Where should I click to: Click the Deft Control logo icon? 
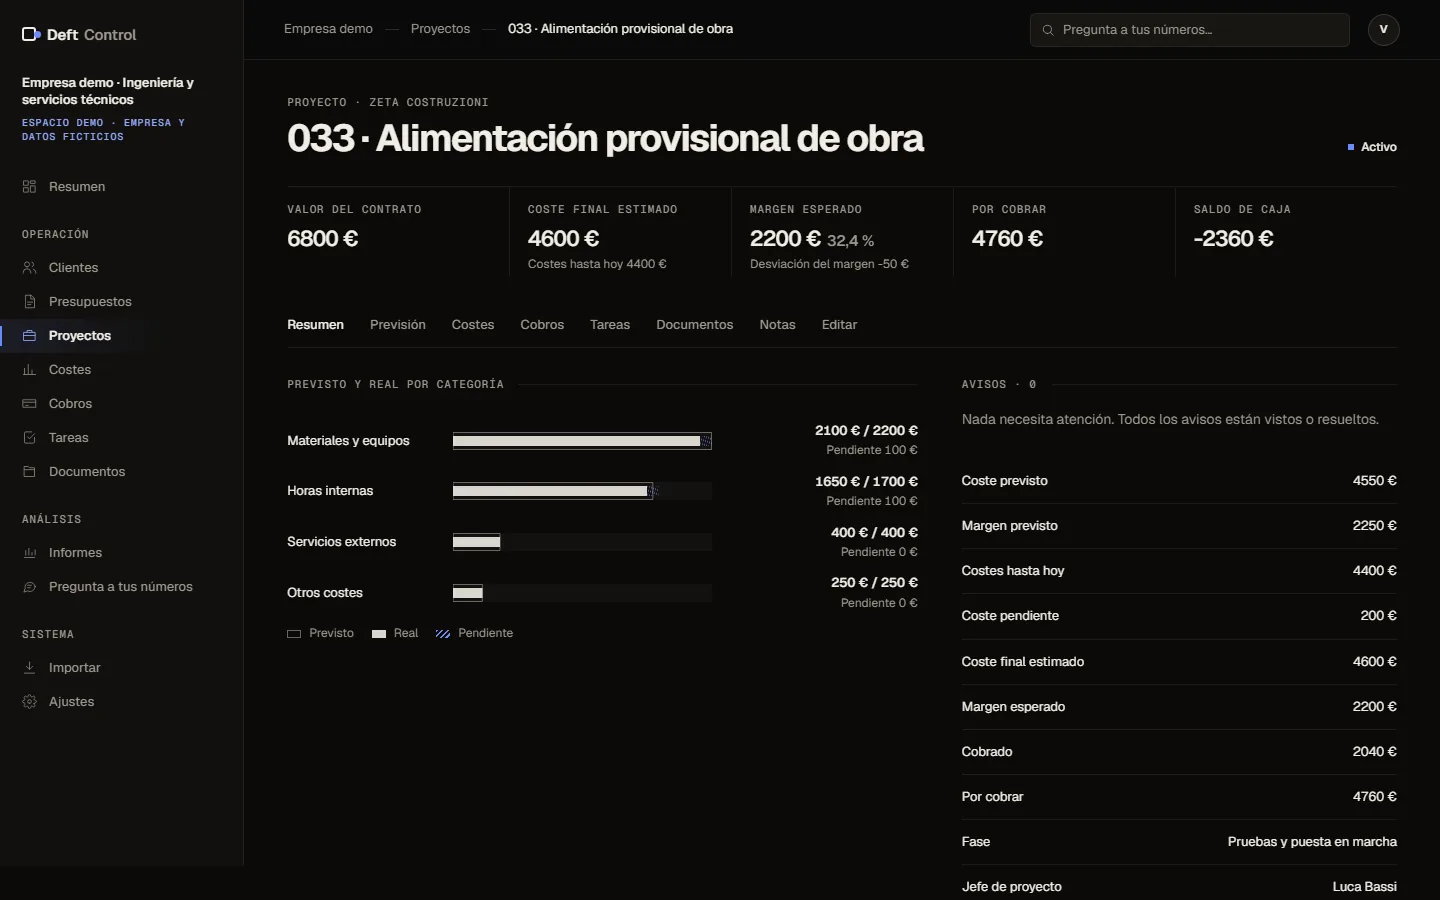(31, 34)
